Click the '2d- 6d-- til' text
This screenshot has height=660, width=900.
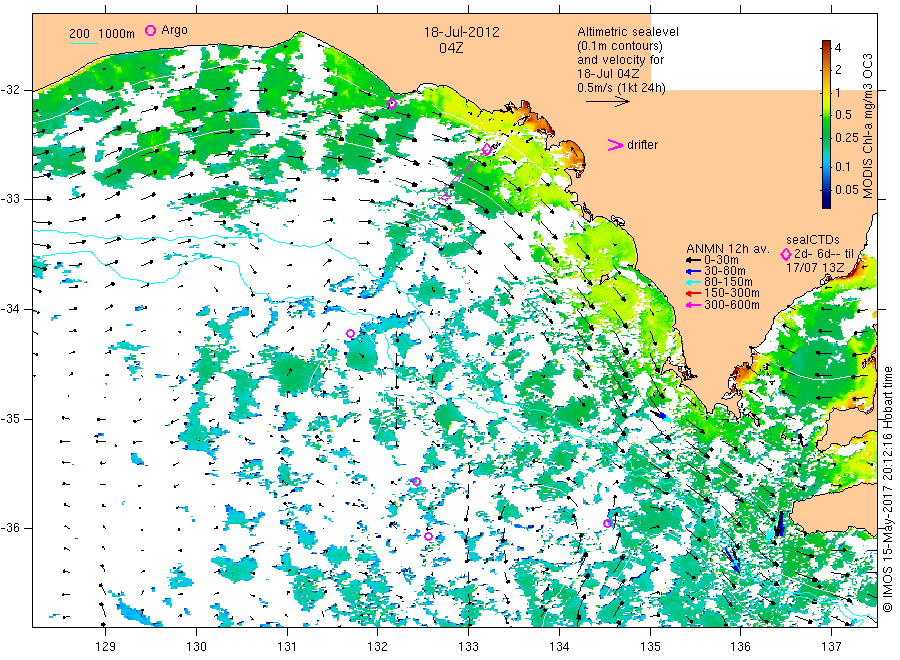tap(824, 254)
